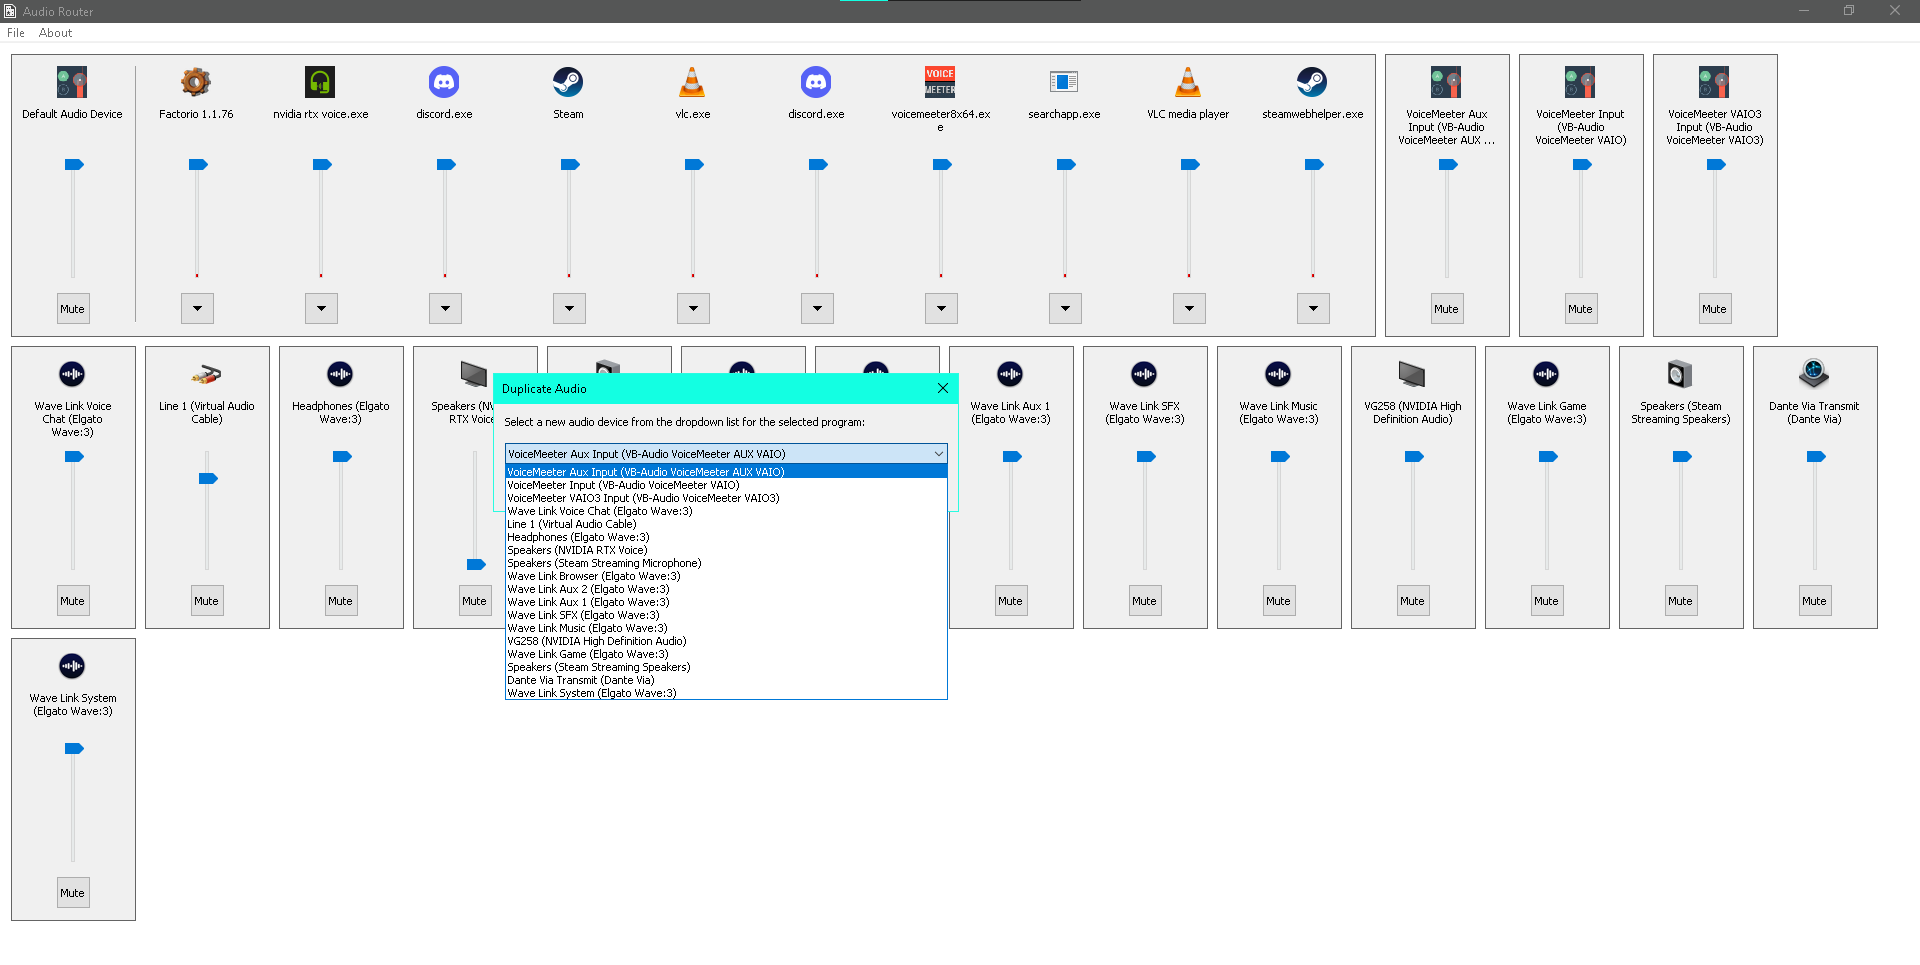
Task: Click Wave Link System volume slider handle
Action: point(74,749)
